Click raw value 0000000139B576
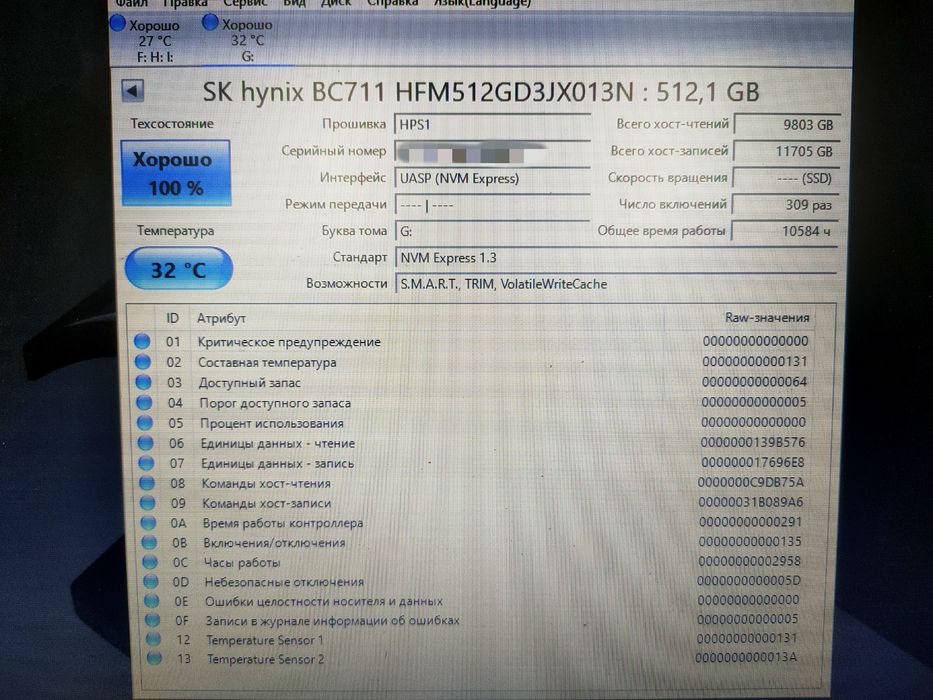Image resolution: width=933 pixels, height=700 pixels. tap(753, 442)
